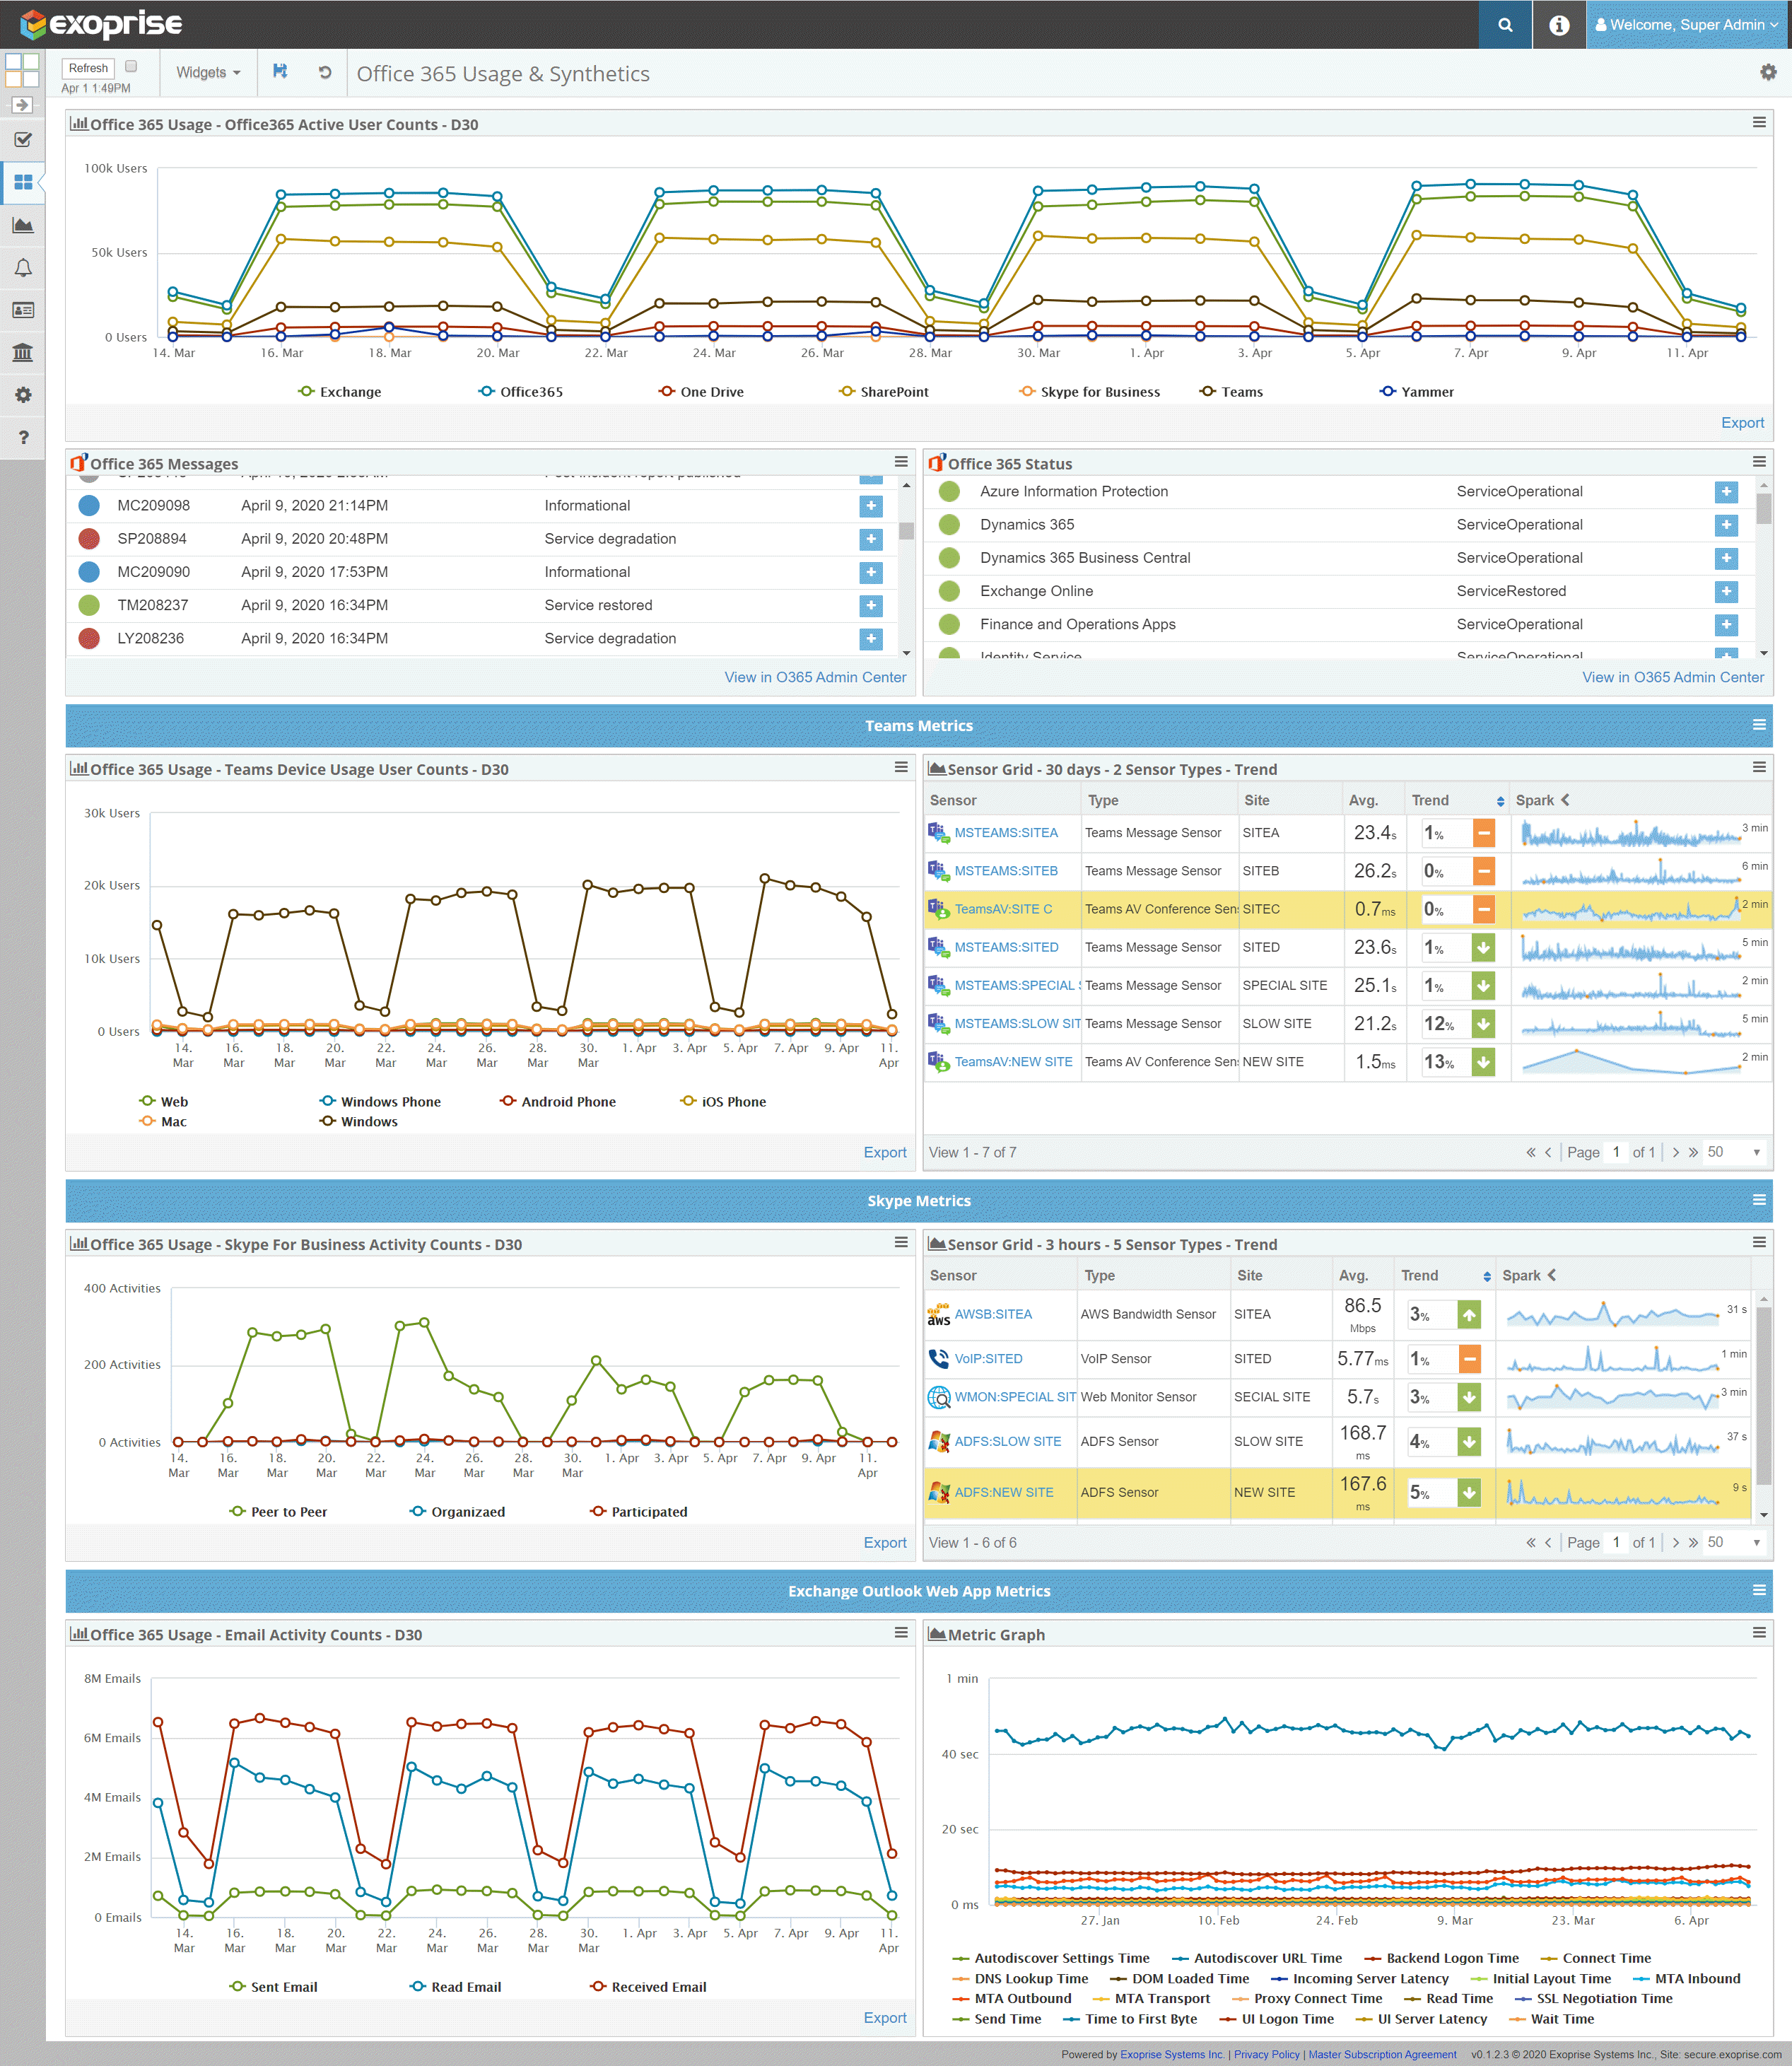Image resolution: width=1792 pixels, height=2066 pixels.
Task: Expand the MC209098 message details
Action: click(871, 506)
